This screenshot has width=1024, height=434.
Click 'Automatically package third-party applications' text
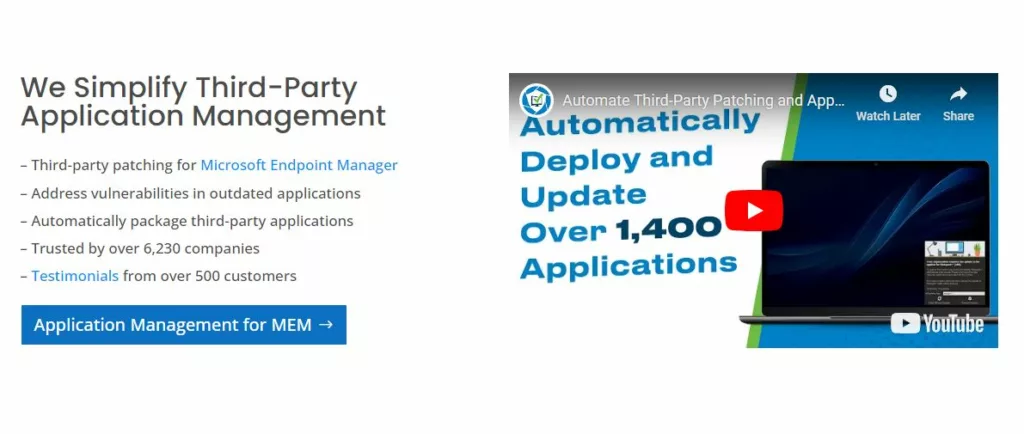192,221
